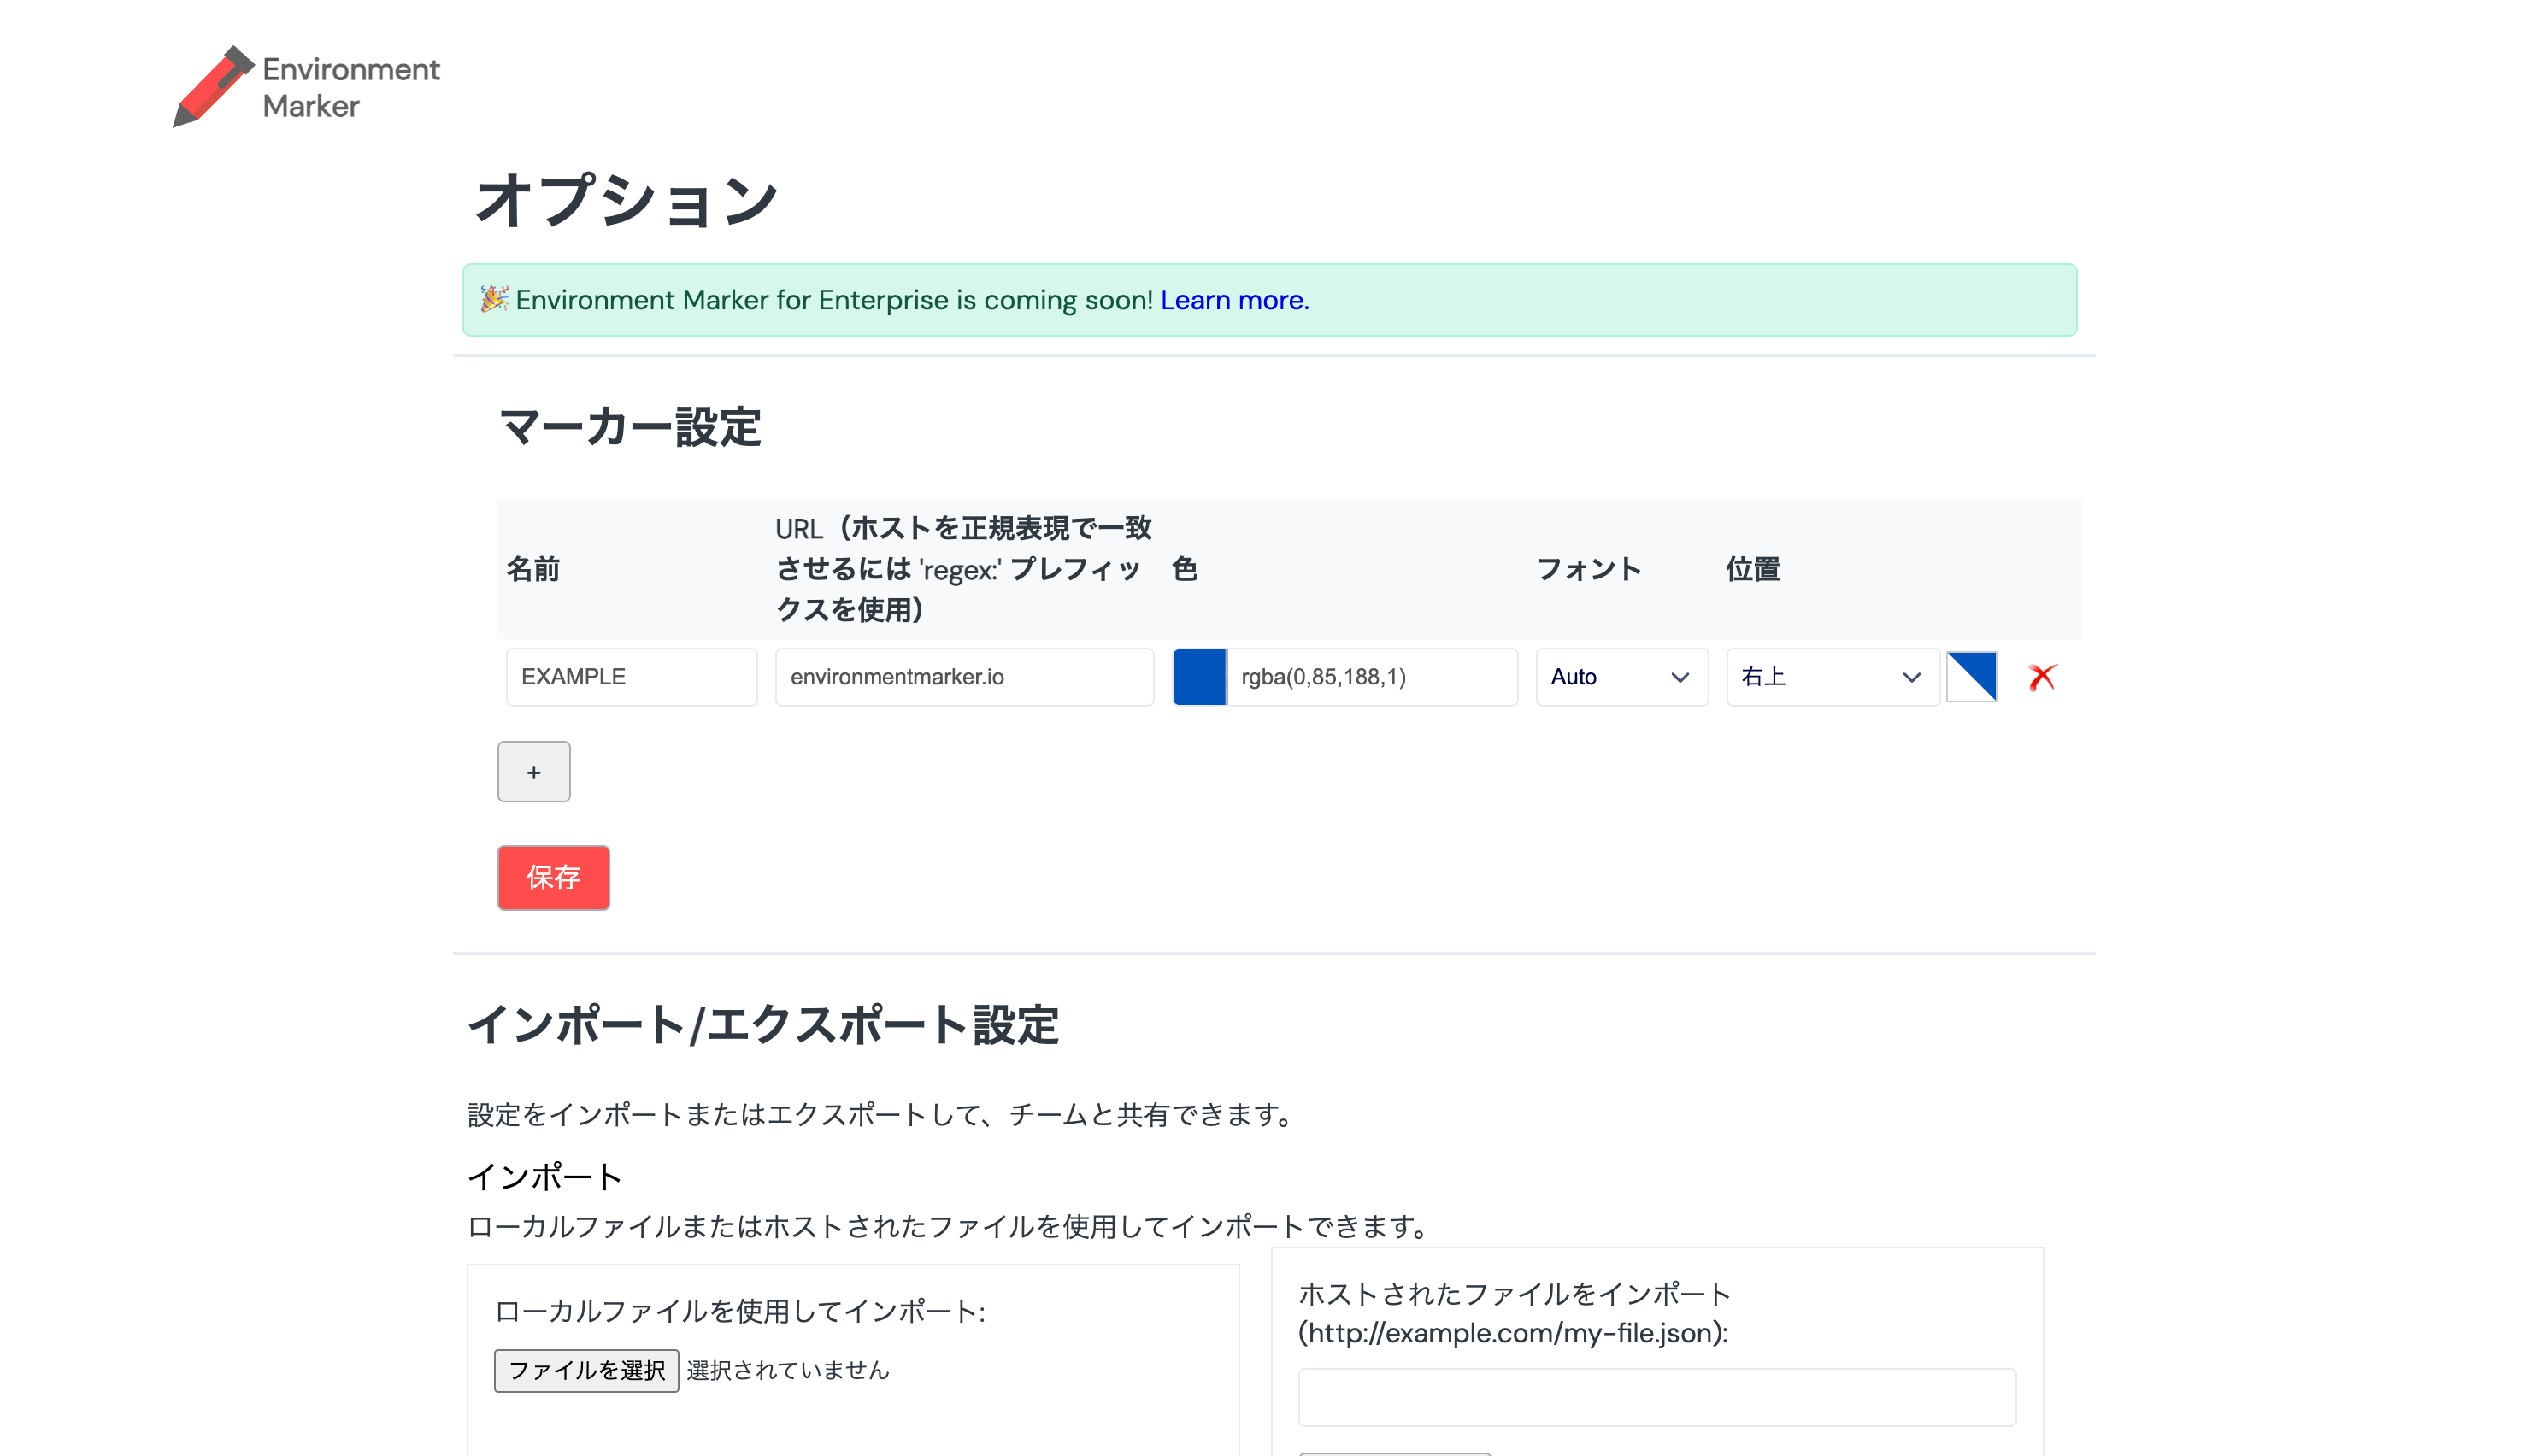The image size is (2530, 1456).
Task: Click the インポート subheading
Action: [x=545, y=1177]
